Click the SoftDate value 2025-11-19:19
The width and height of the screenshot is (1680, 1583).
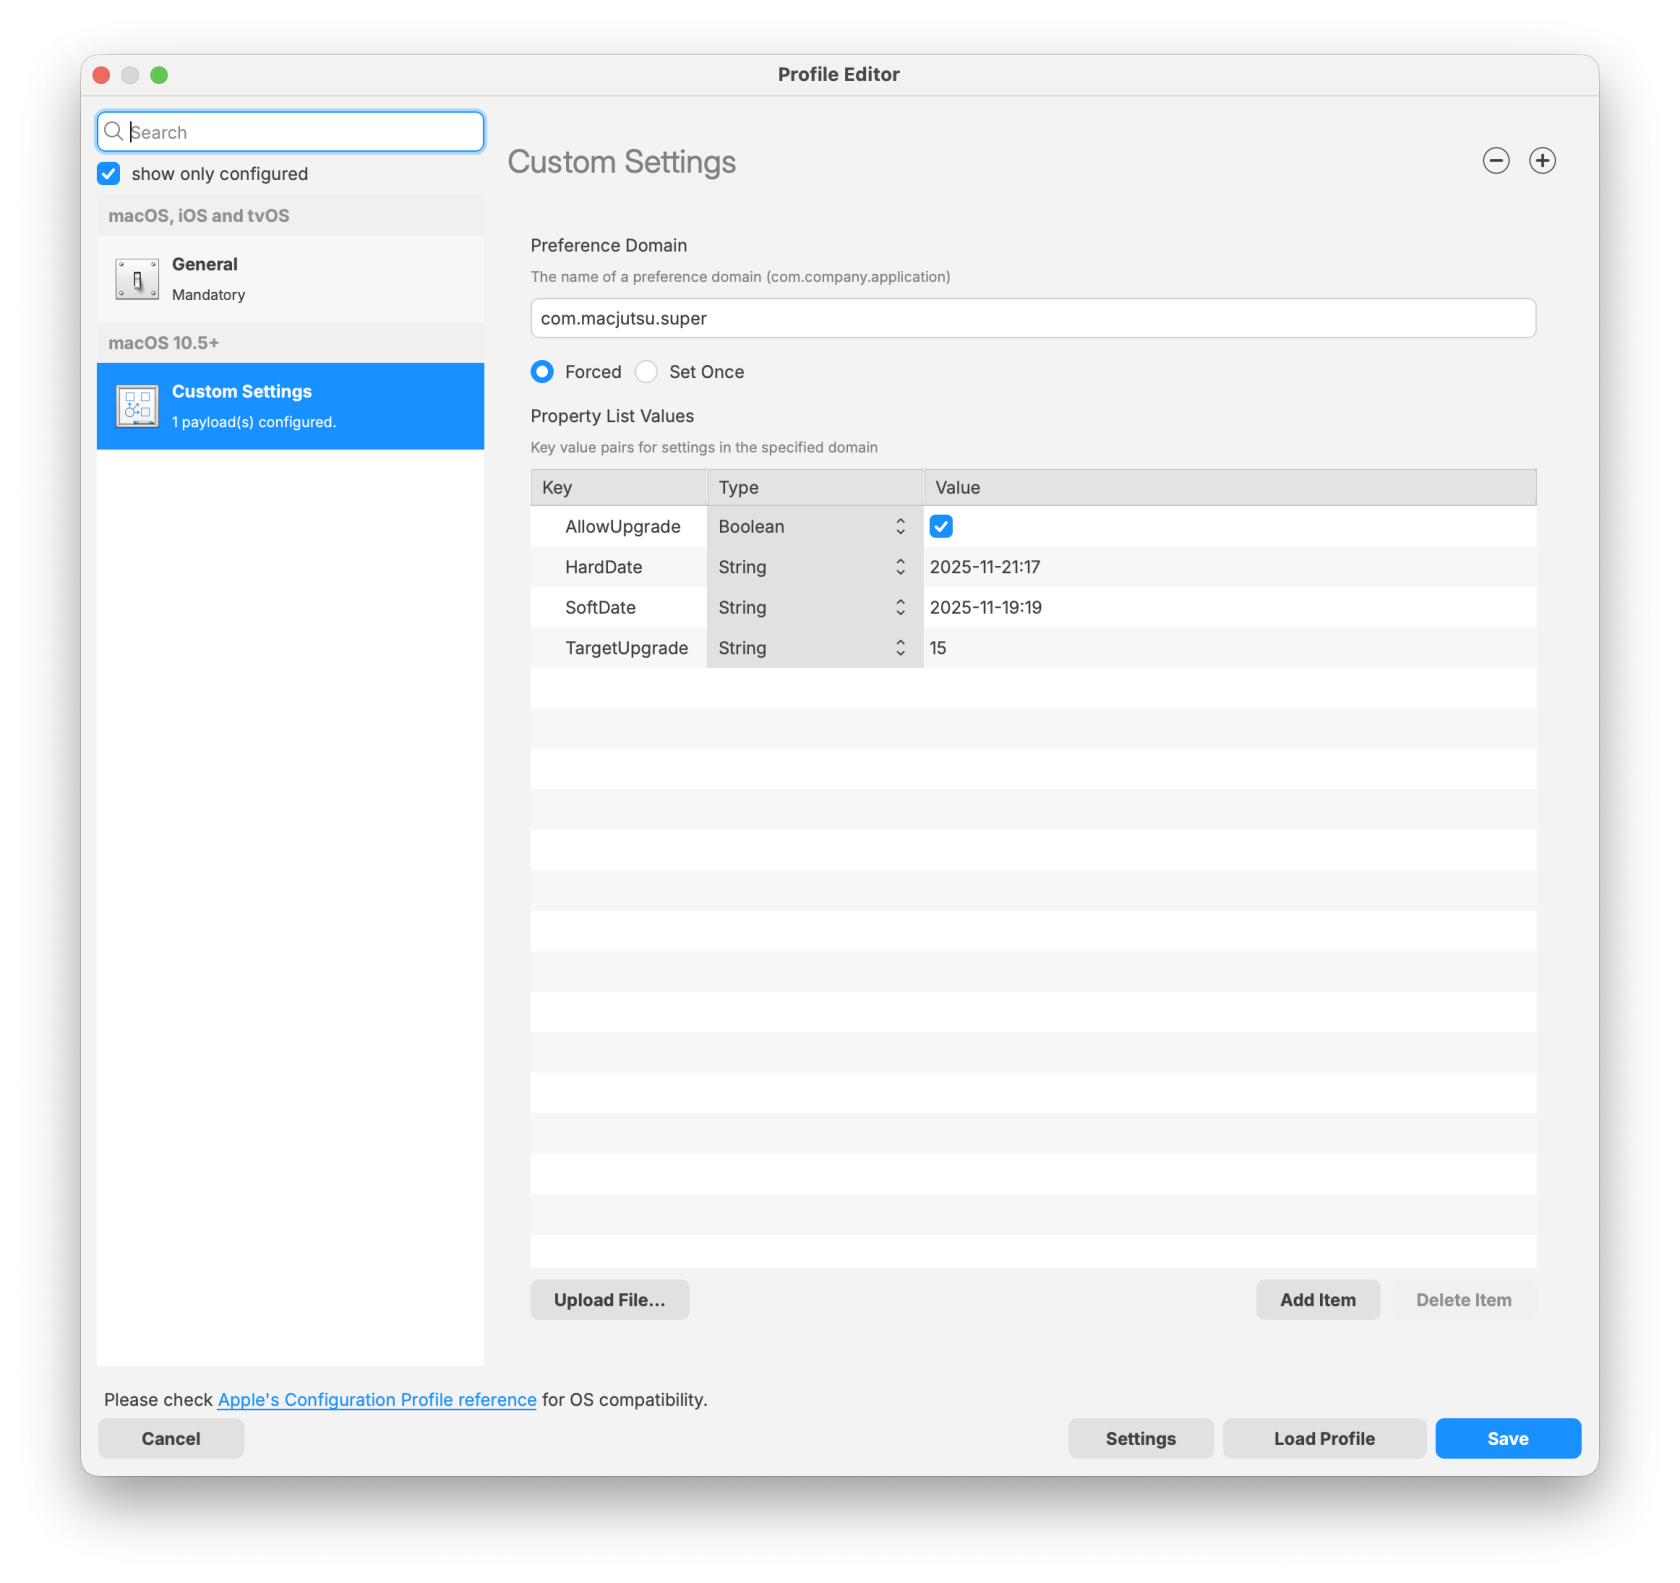click(986, 608)
